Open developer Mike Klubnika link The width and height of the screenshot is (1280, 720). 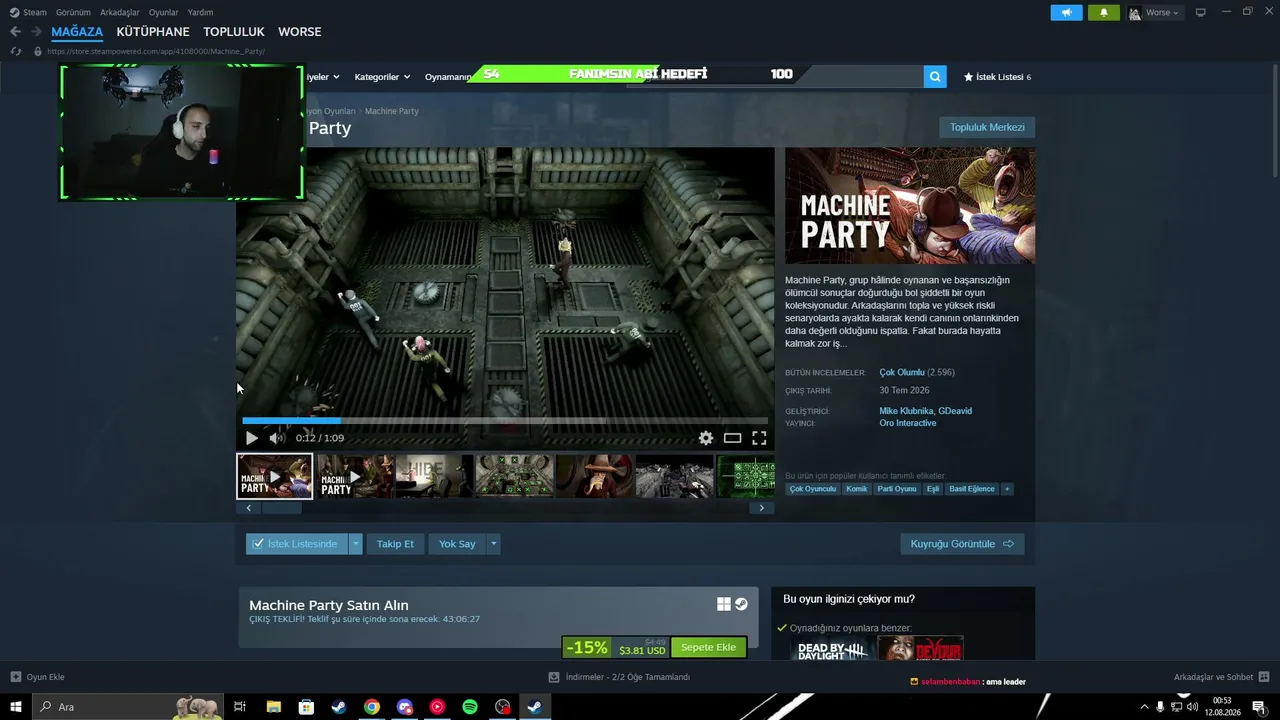click(906, 411)
